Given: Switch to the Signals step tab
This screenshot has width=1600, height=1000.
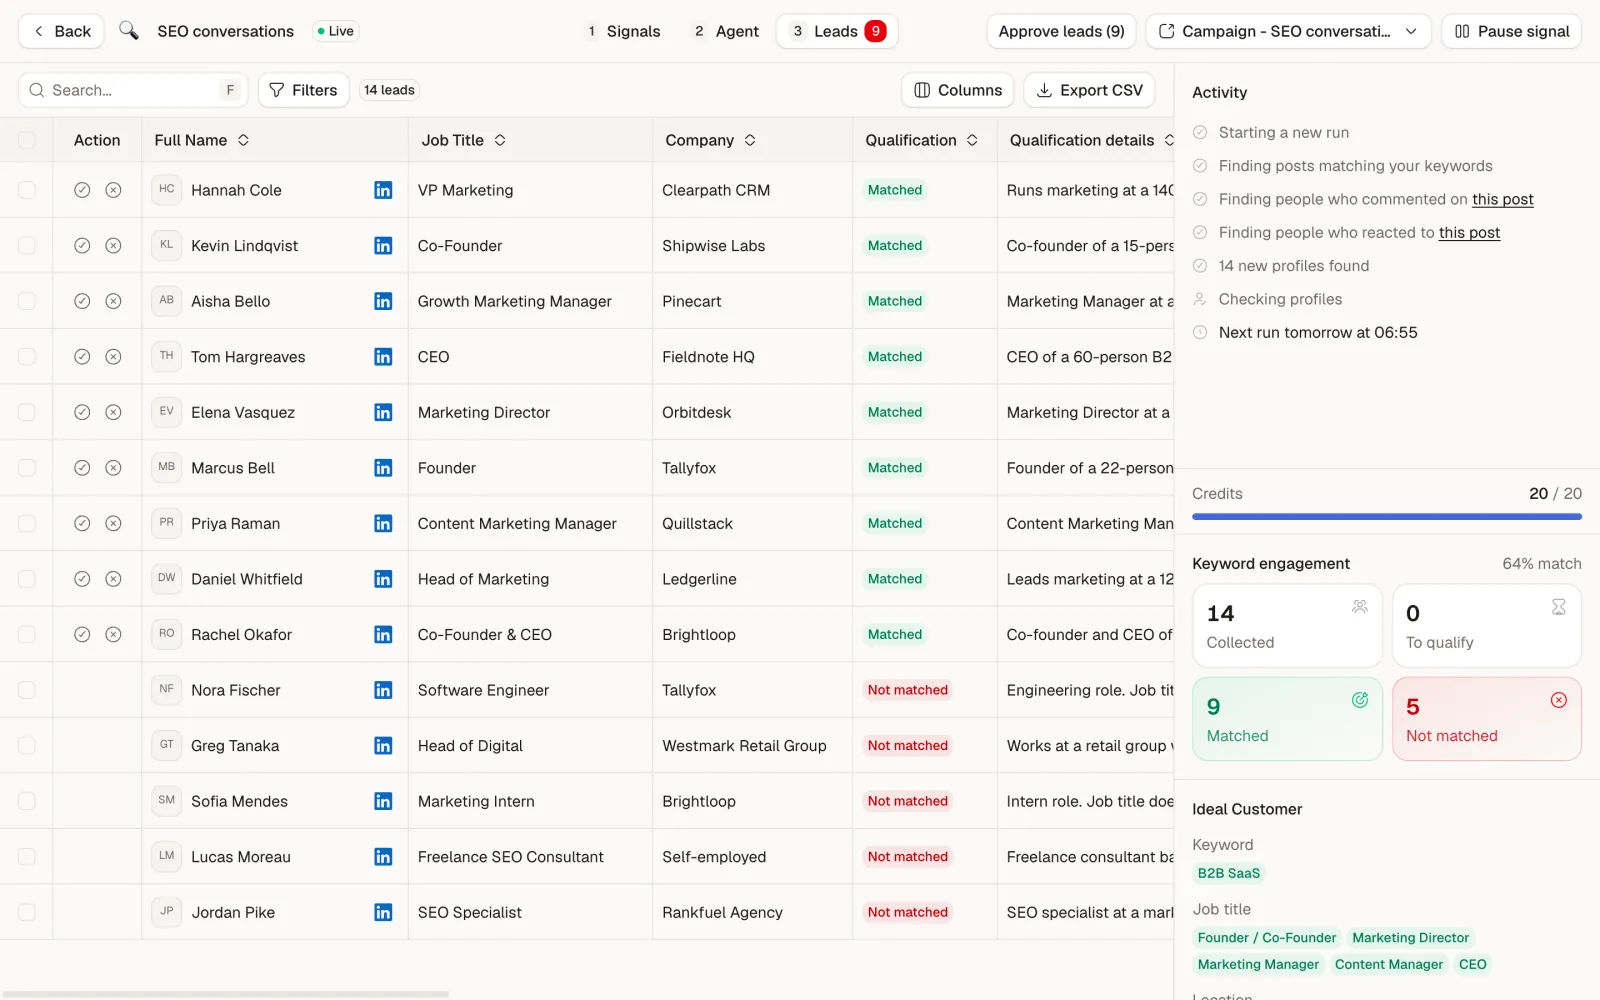Looking at the screenshot, I should click(623, 31).
